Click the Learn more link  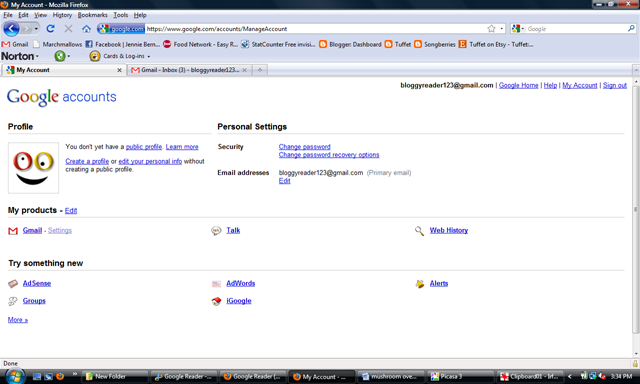click(182, 147)
